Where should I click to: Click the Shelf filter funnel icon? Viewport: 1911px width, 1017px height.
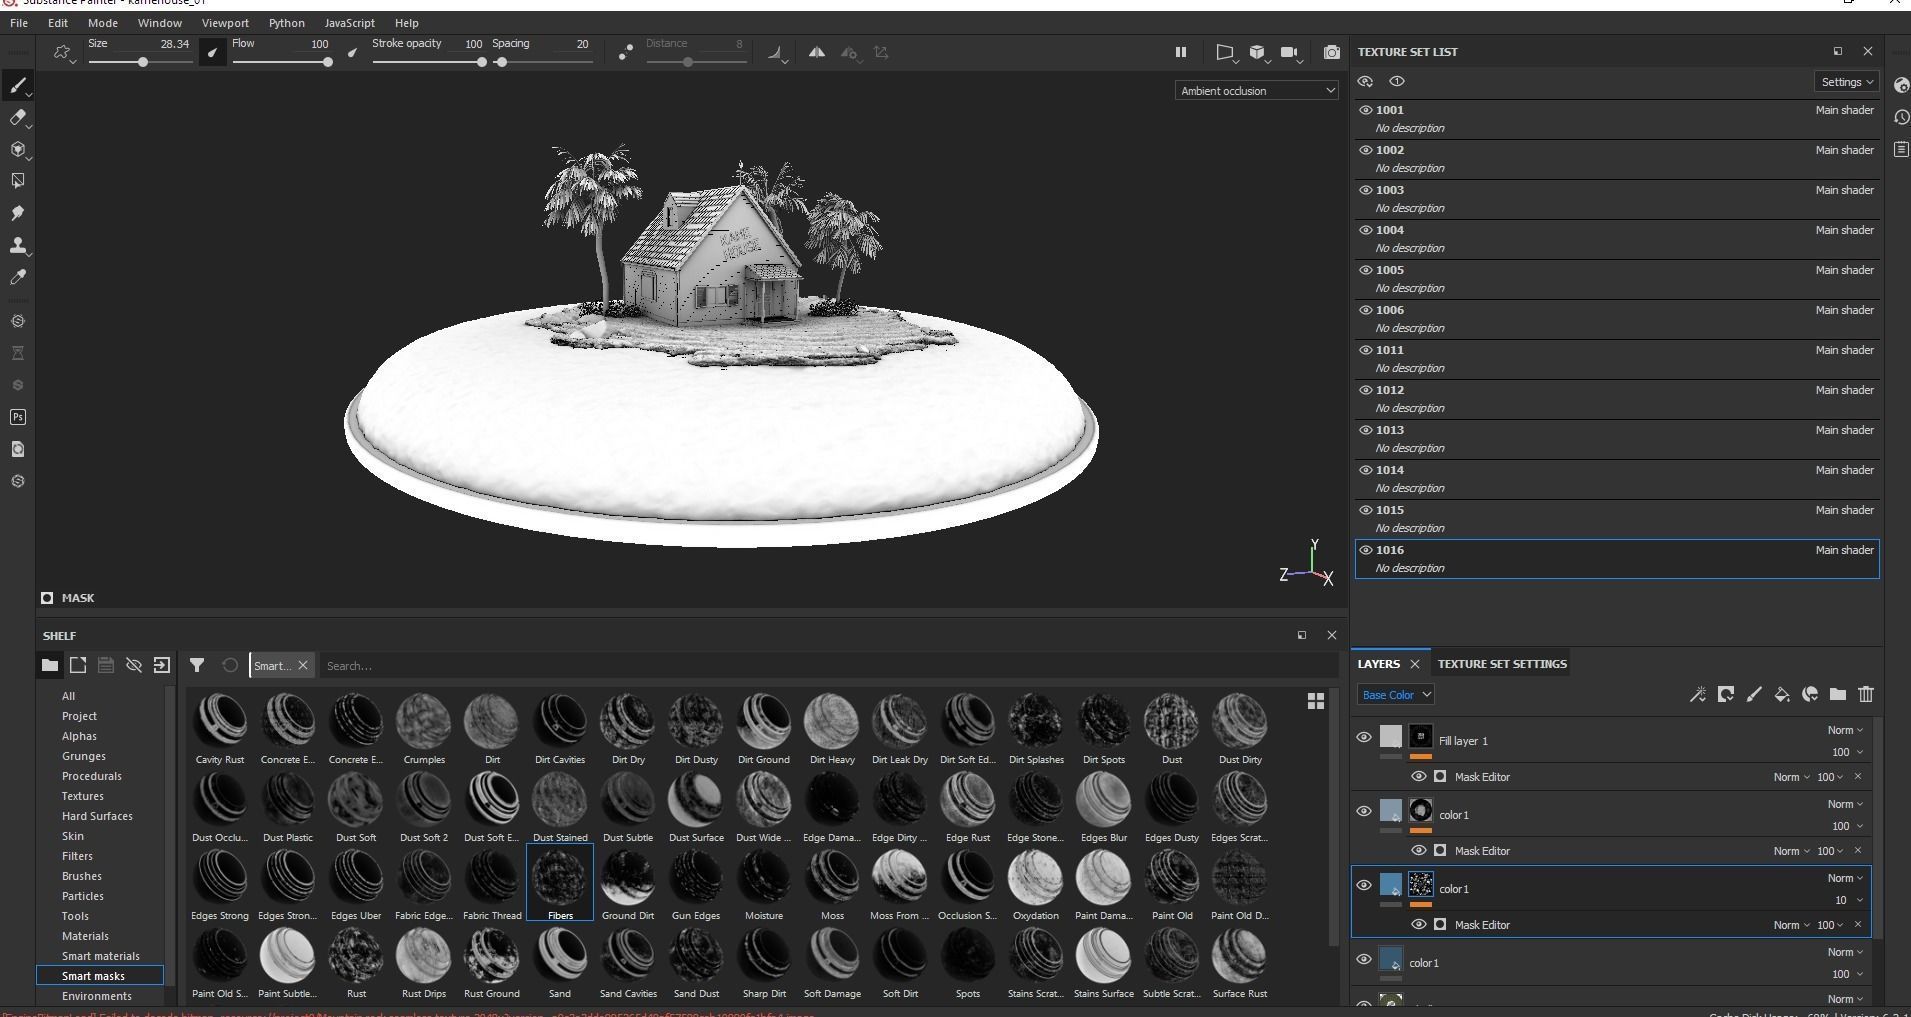(x=197, y=665)
